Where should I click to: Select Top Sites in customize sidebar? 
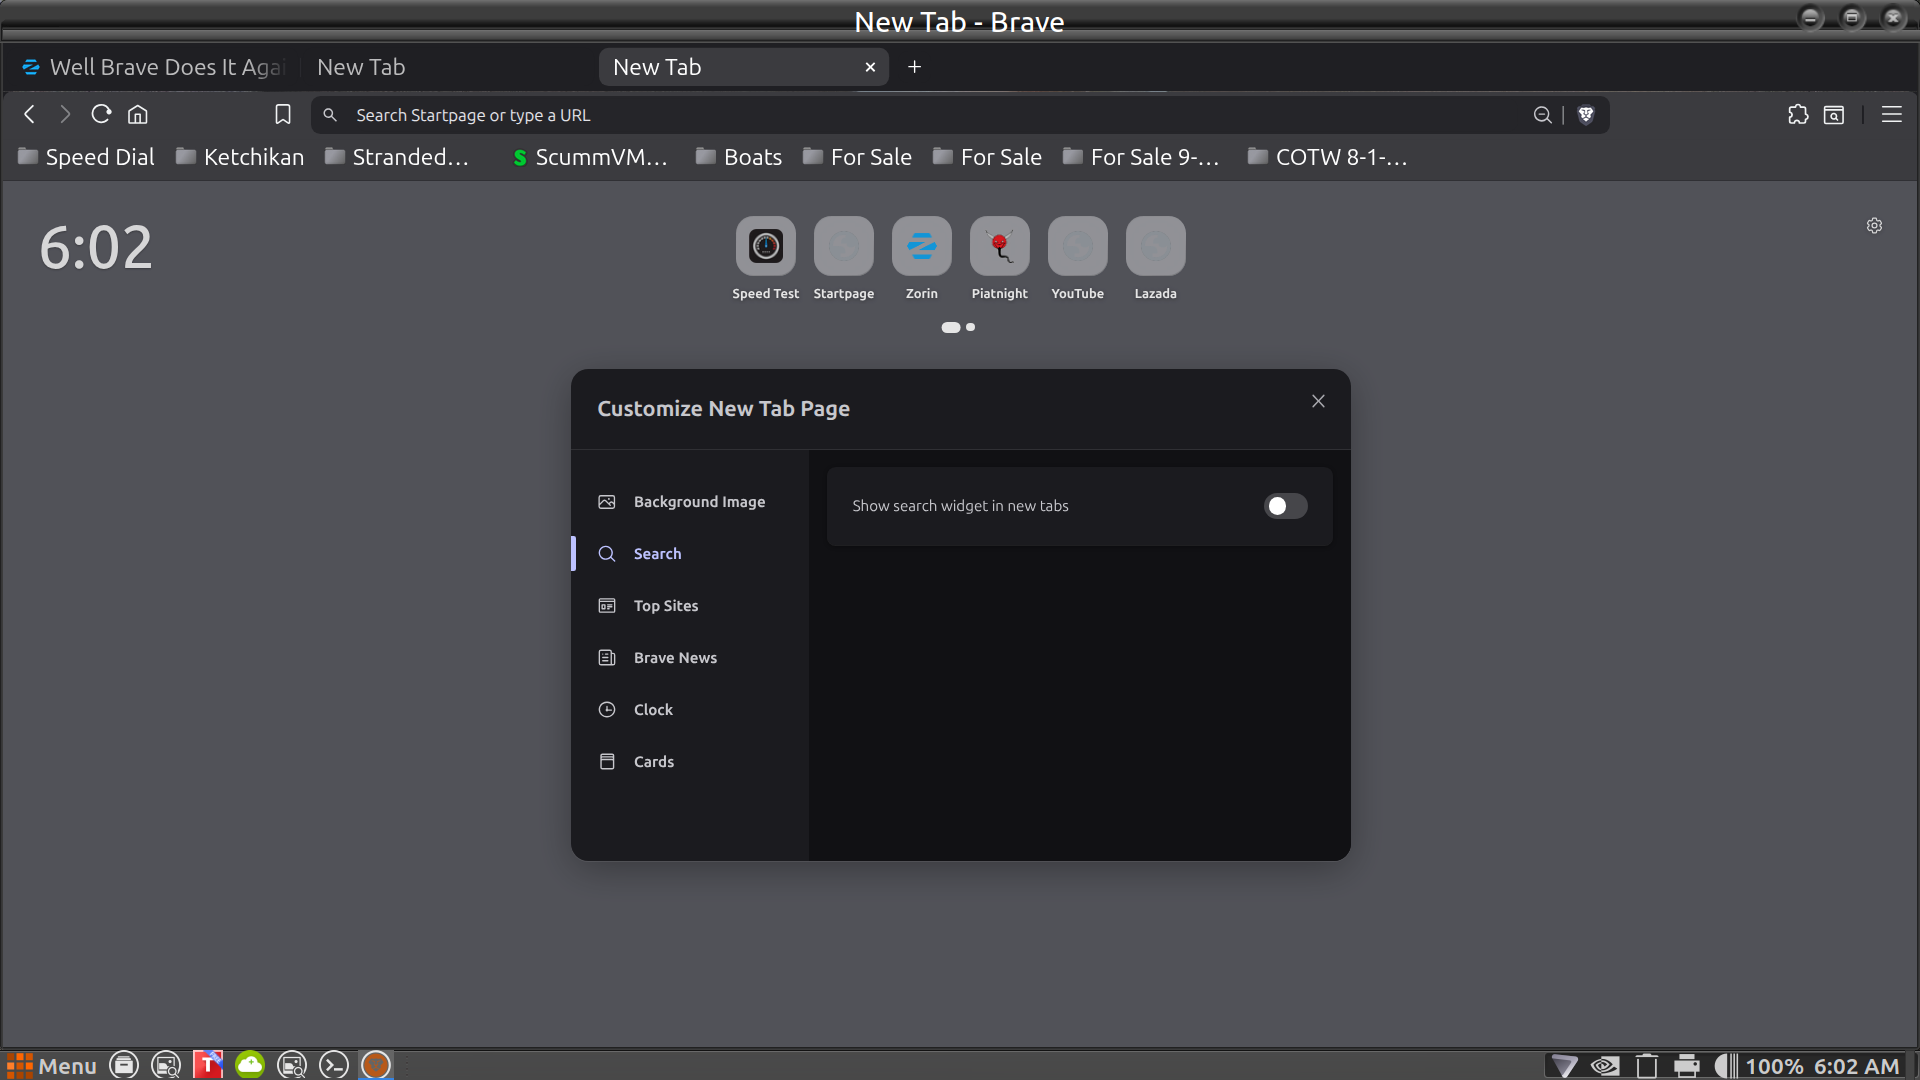(x=666, y=606)
